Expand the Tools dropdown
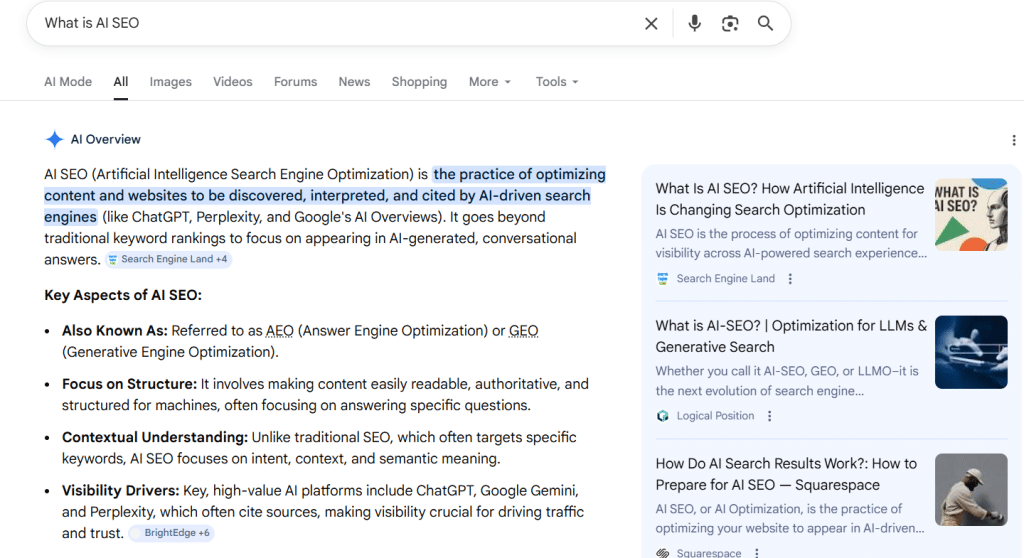This screenshot has width=1024, height=558. click(x=557, y=82)
